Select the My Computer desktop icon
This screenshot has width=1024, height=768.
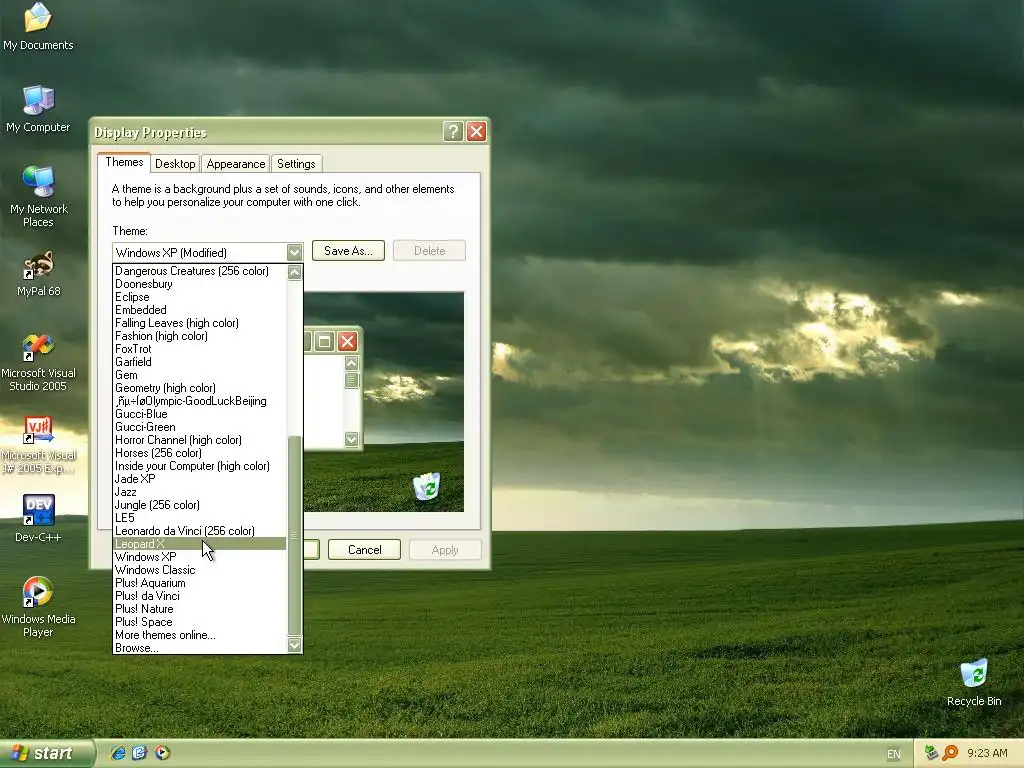click(38, 108)
